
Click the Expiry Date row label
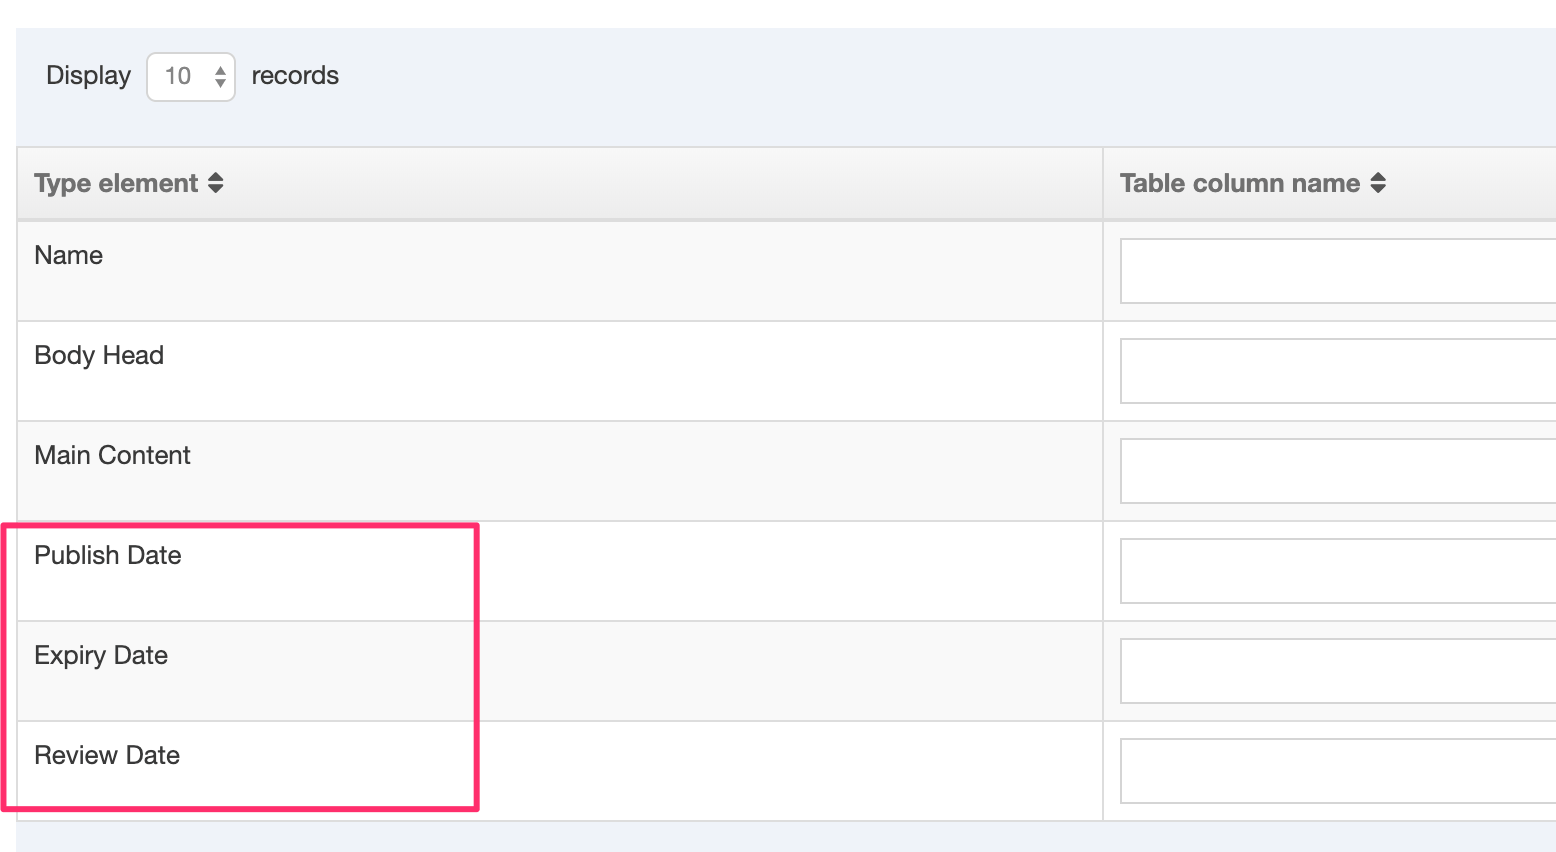[x=101, y=655]
